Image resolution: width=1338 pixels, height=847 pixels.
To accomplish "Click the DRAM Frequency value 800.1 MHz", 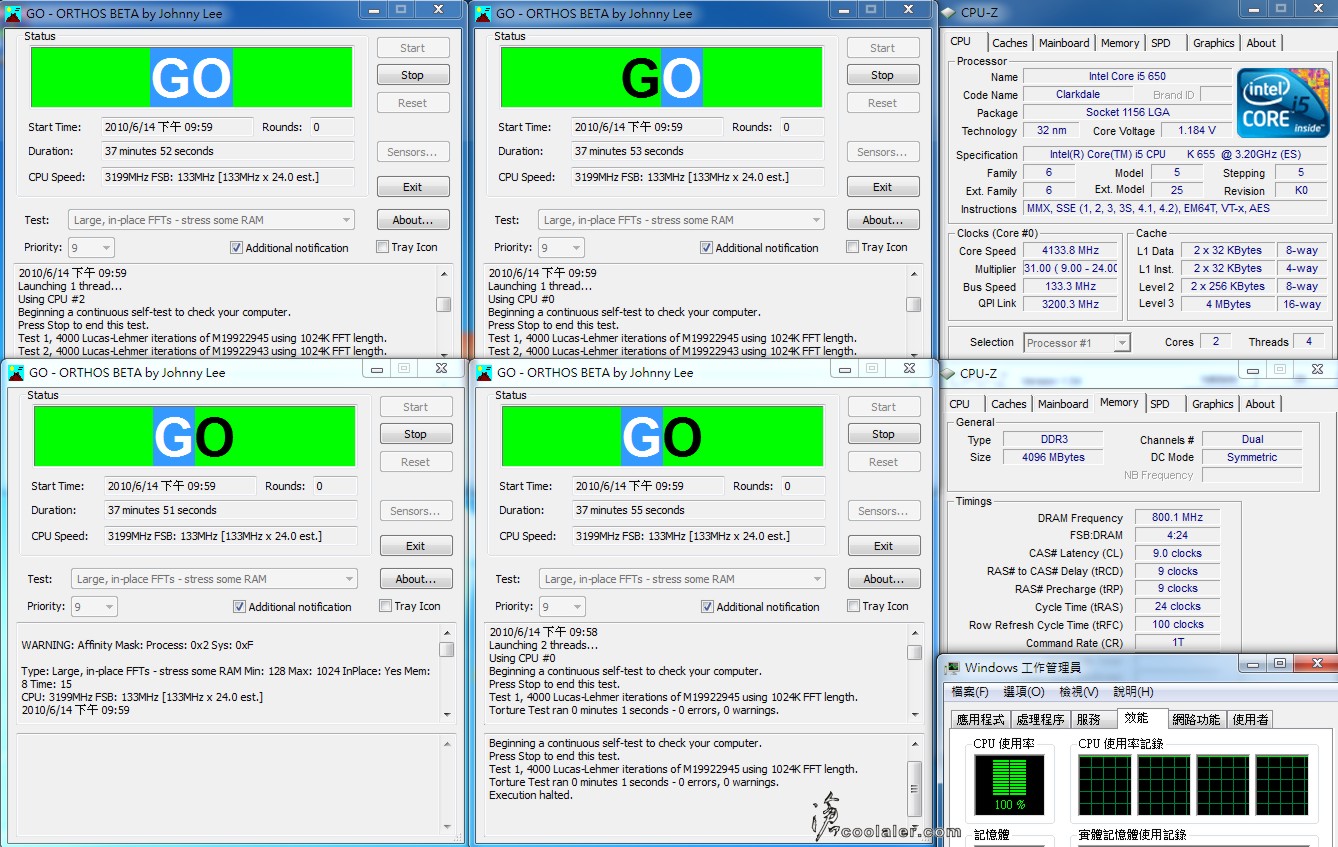I will (1177, 518).
